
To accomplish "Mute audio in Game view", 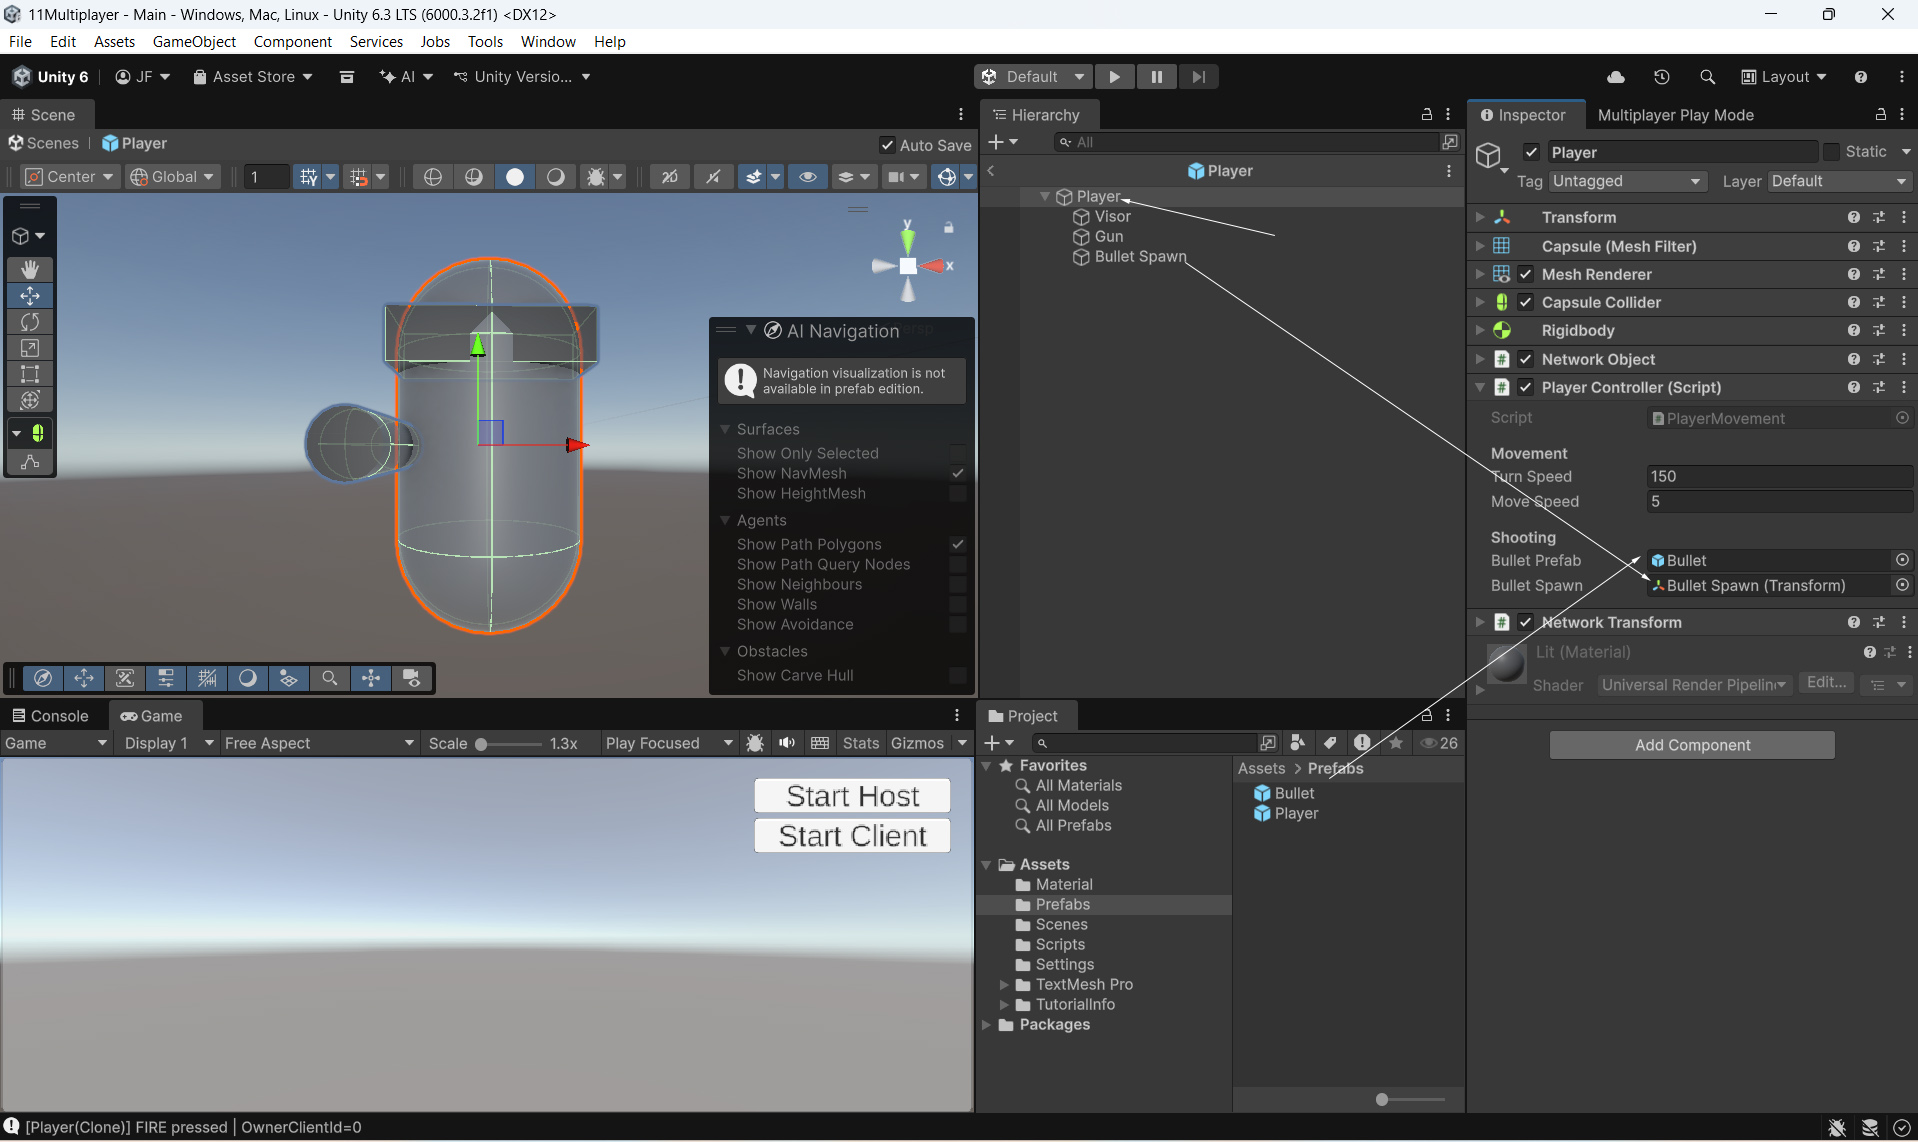I will [x=787, y=743].
